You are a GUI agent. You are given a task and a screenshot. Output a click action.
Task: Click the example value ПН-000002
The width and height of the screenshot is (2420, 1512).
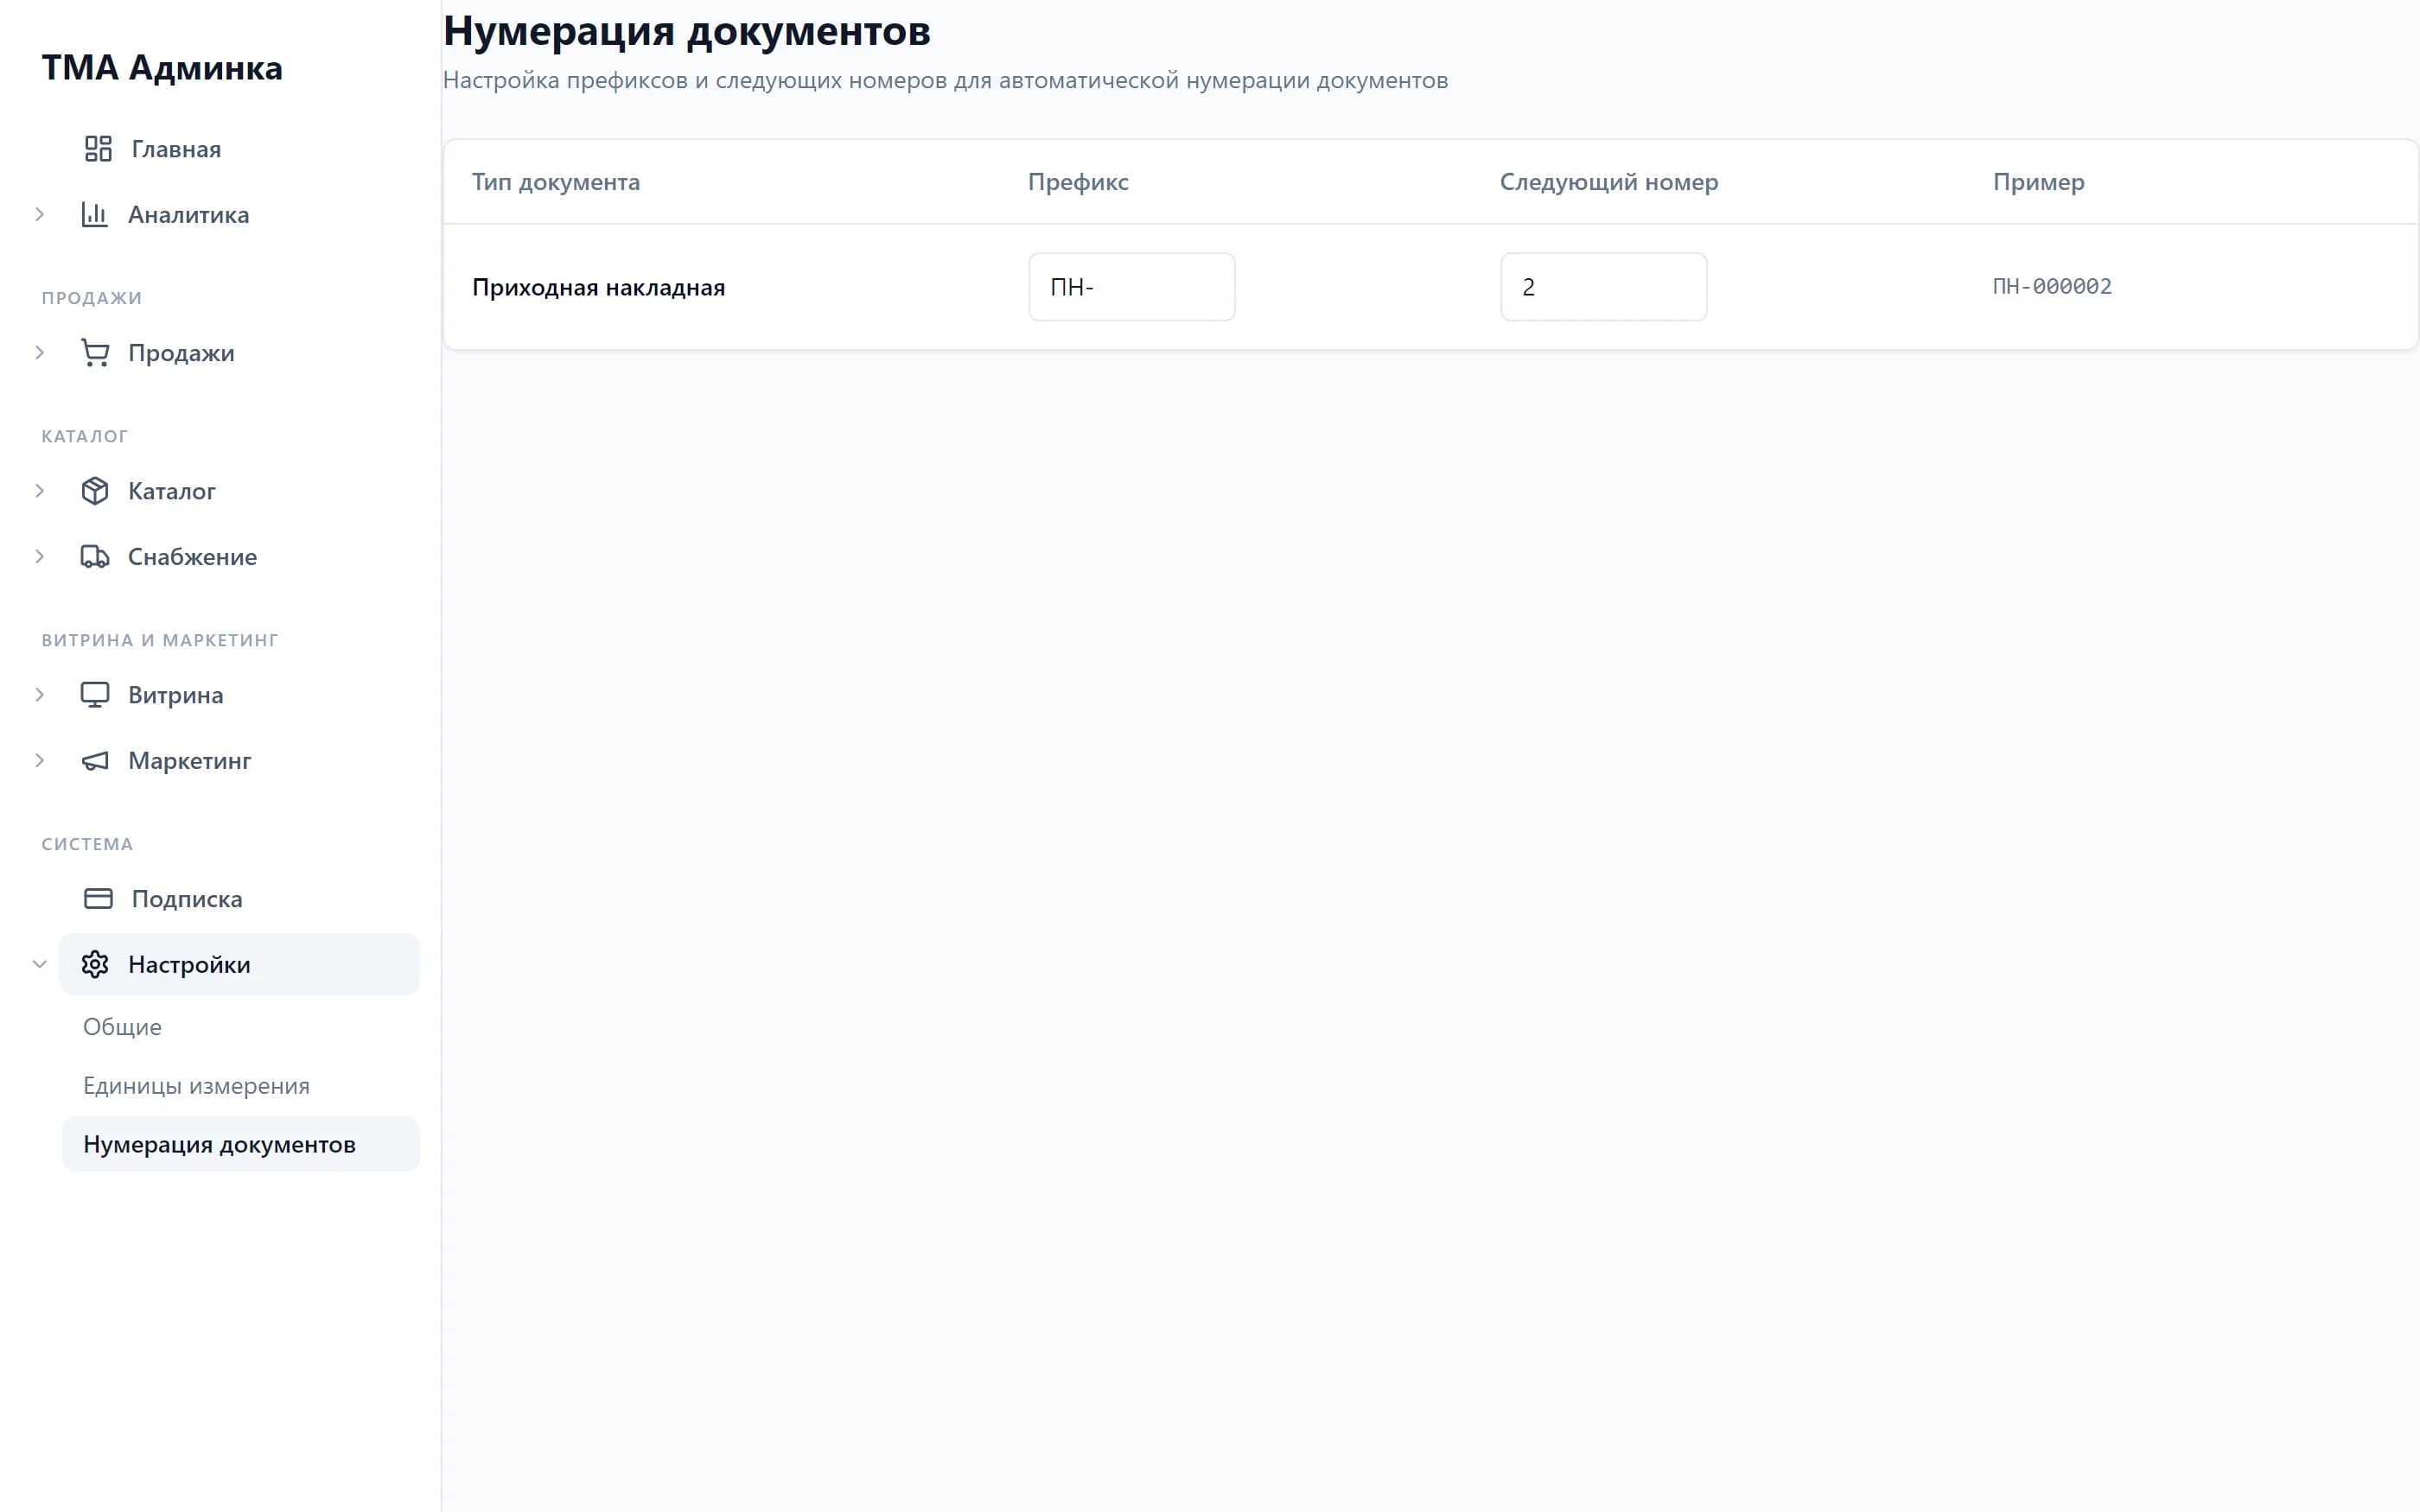coord(2052,287)
